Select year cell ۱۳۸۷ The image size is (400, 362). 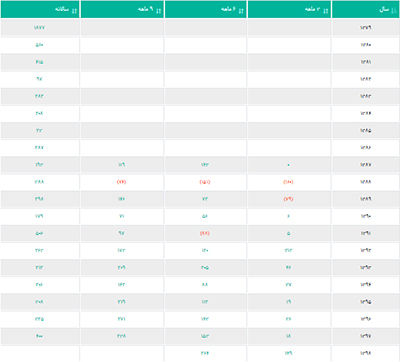tap(366, 165)
